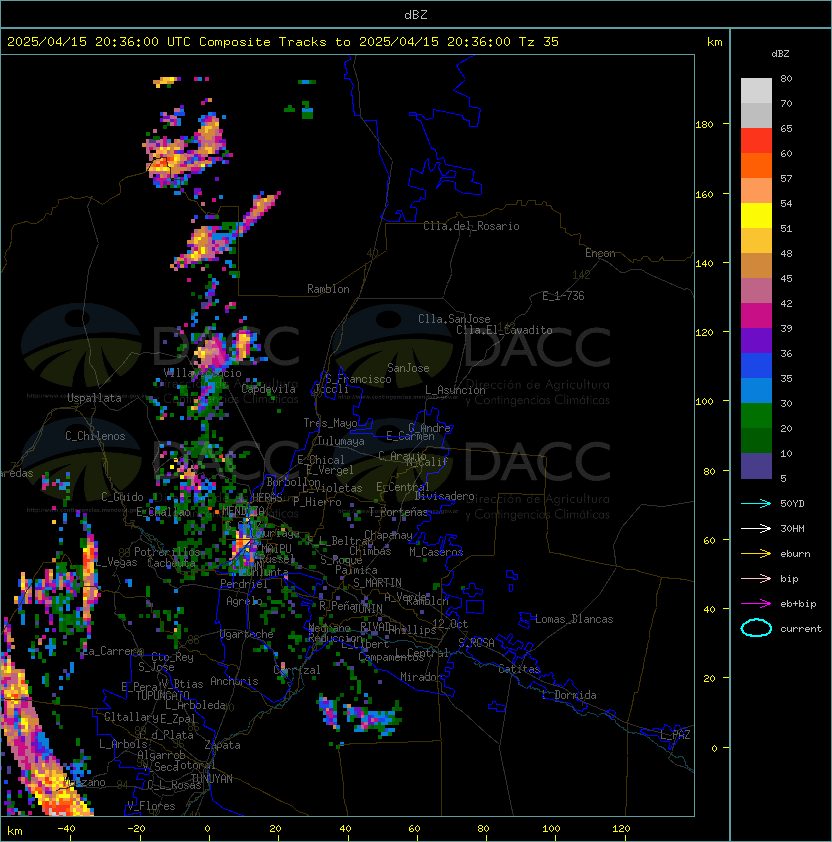Click the 'eburn' legend label
Viewport: 832px width, 842px height.
point(795,554)
